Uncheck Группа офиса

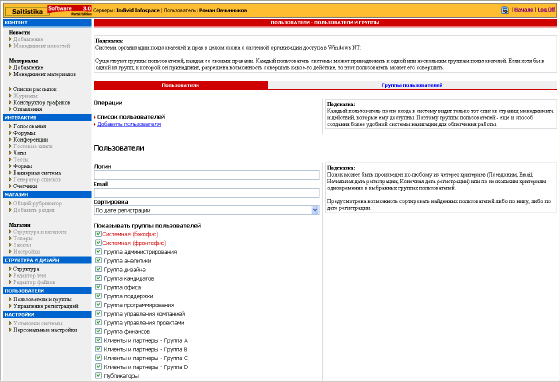click(x=98, y=287)
